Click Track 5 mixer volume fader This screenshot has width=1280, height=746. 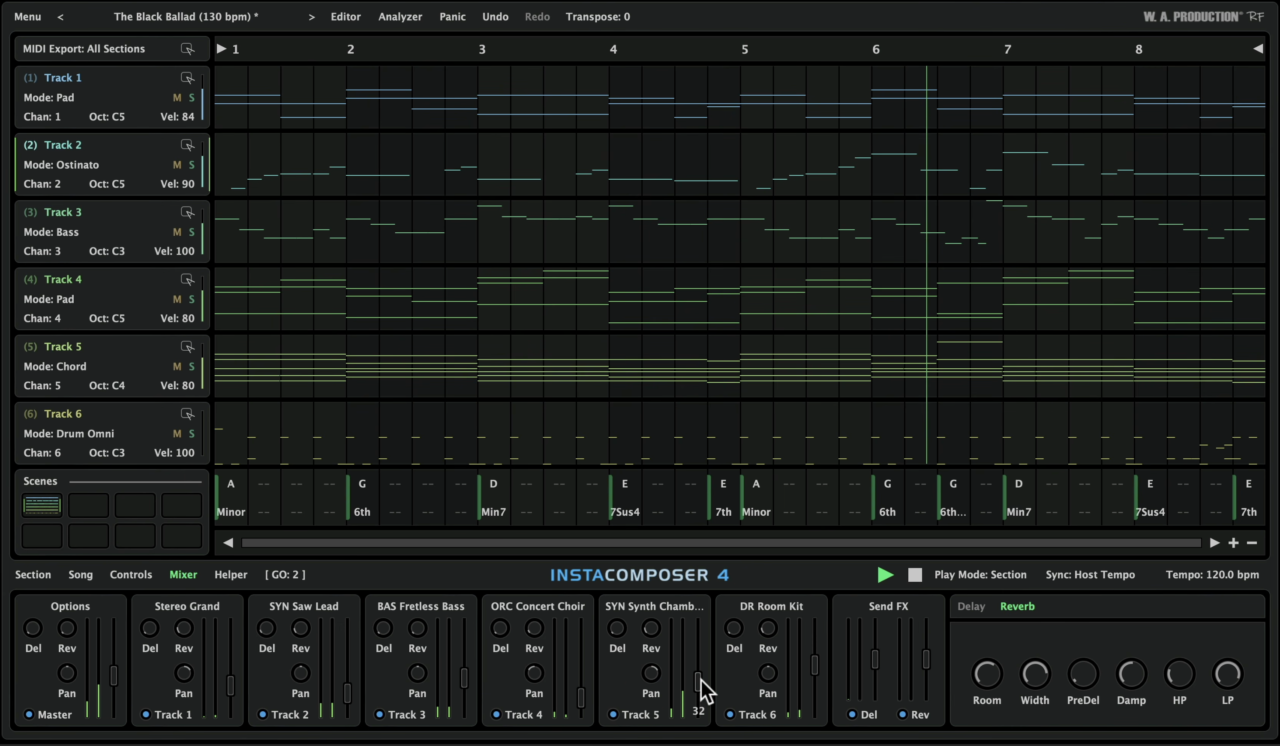coord(698,682)
